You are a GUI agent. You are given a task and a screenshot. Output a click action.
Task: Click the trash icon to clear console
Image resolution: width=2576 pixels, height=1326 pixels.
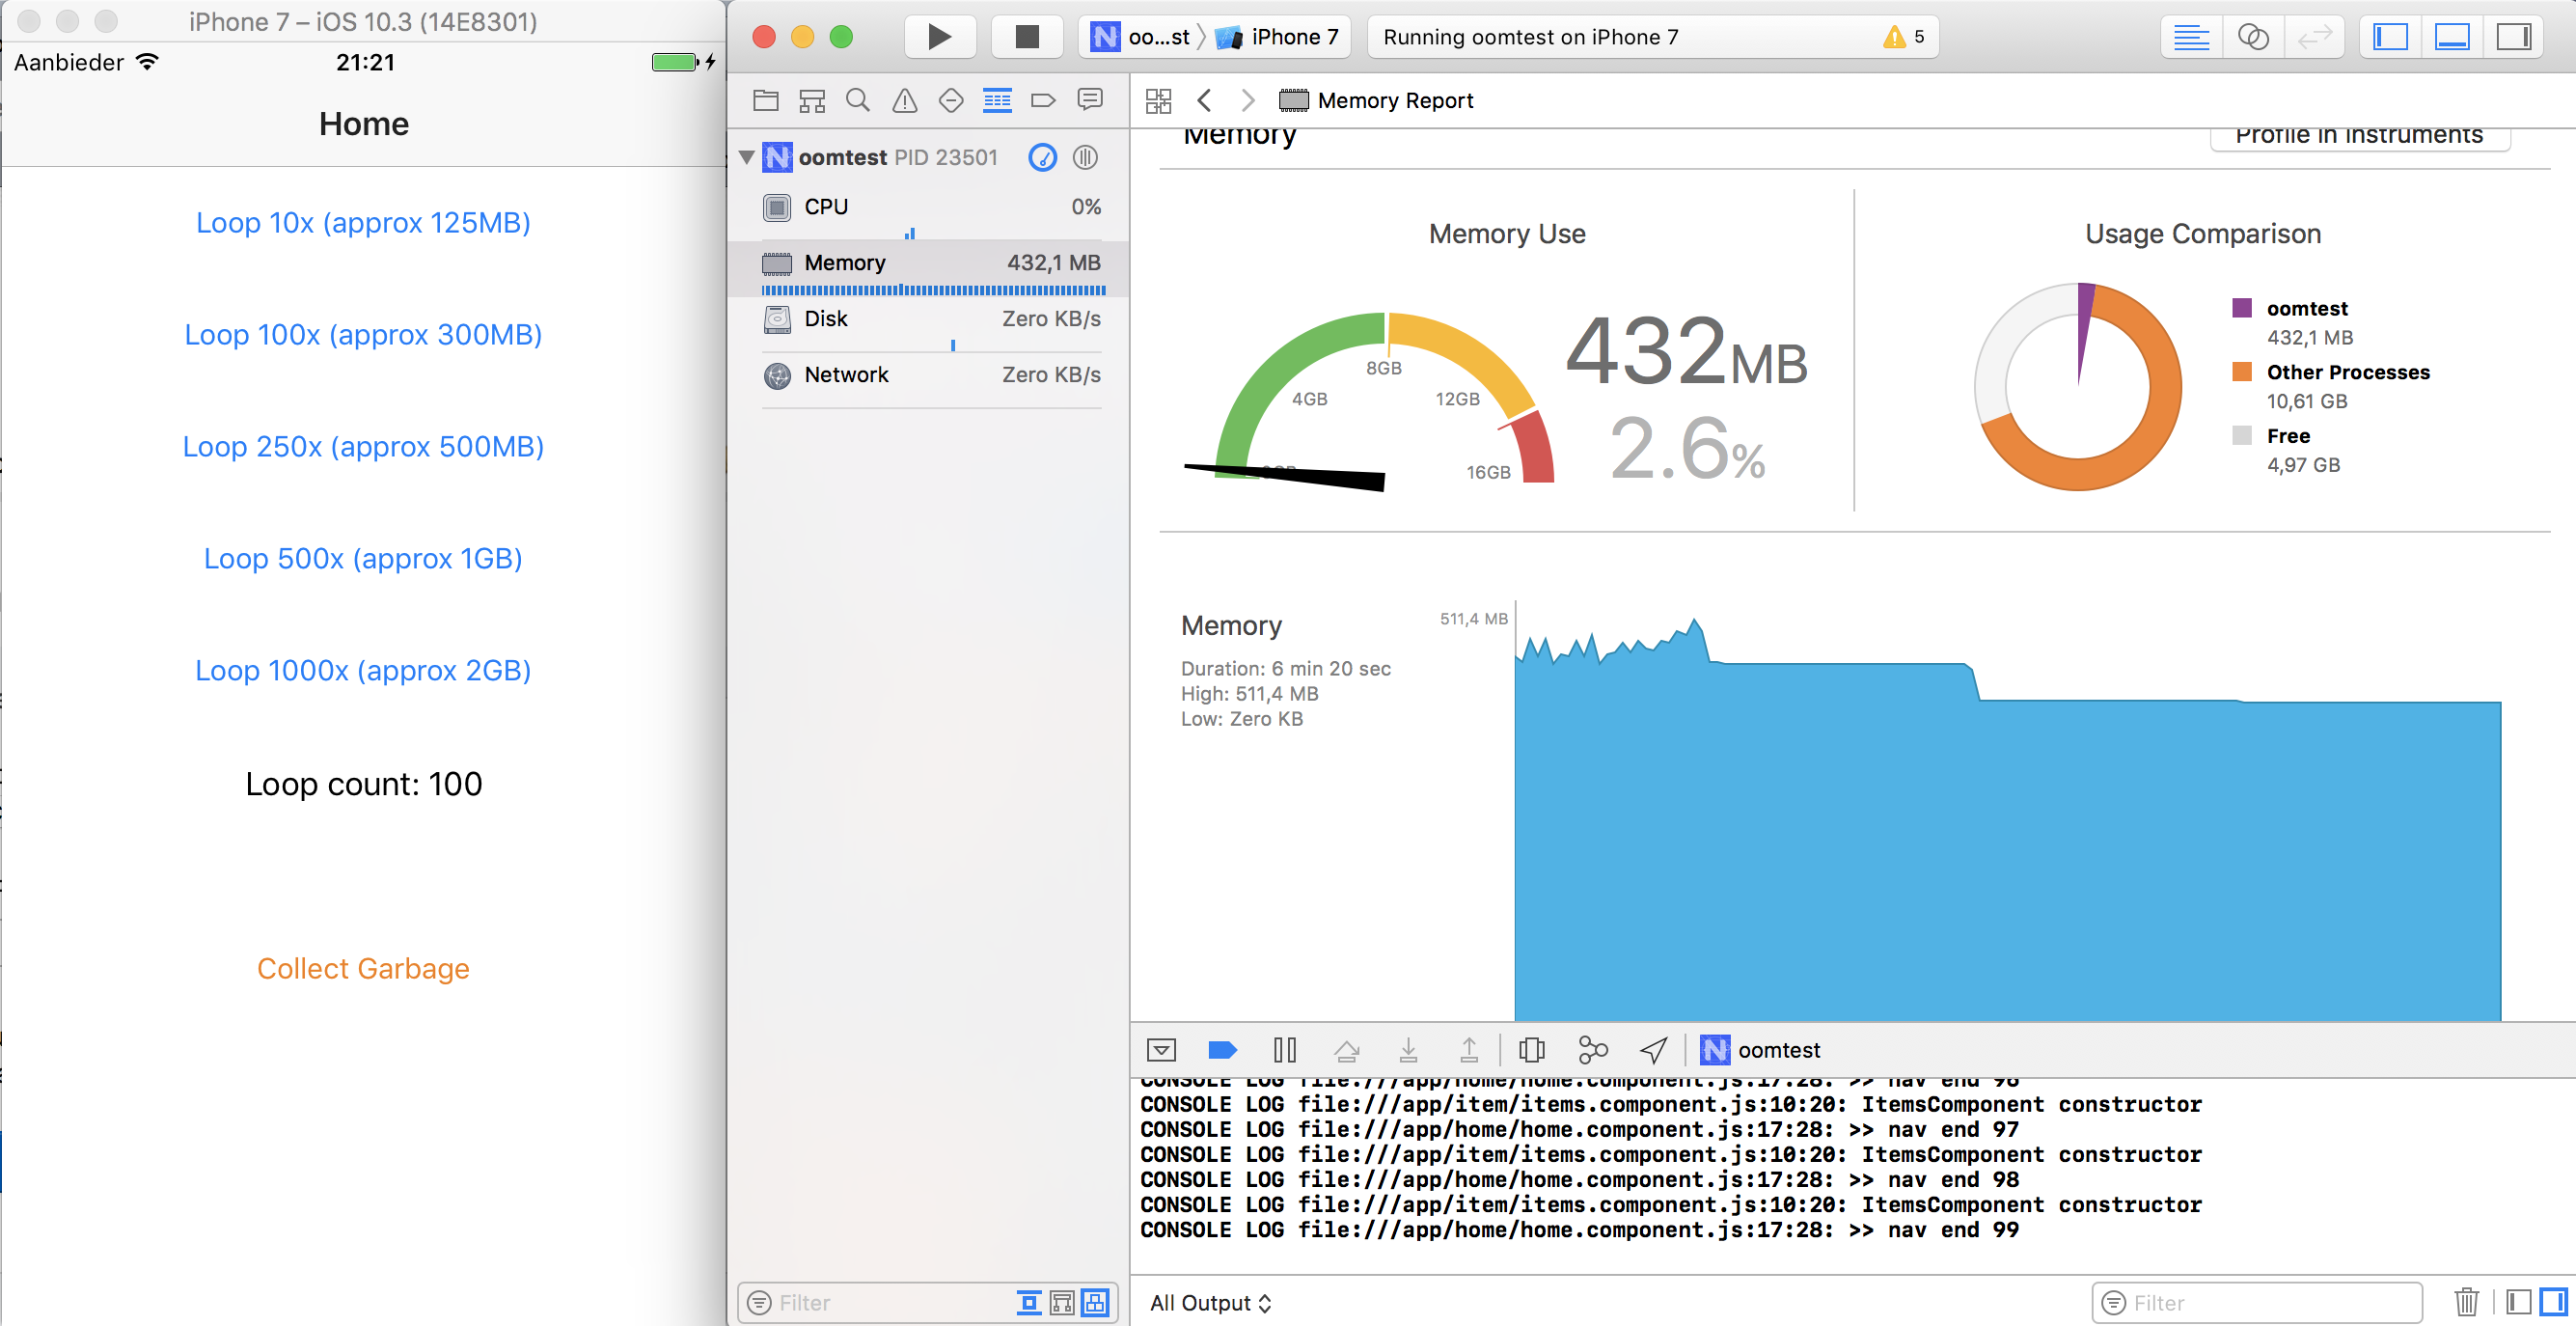(2466, 1302)
